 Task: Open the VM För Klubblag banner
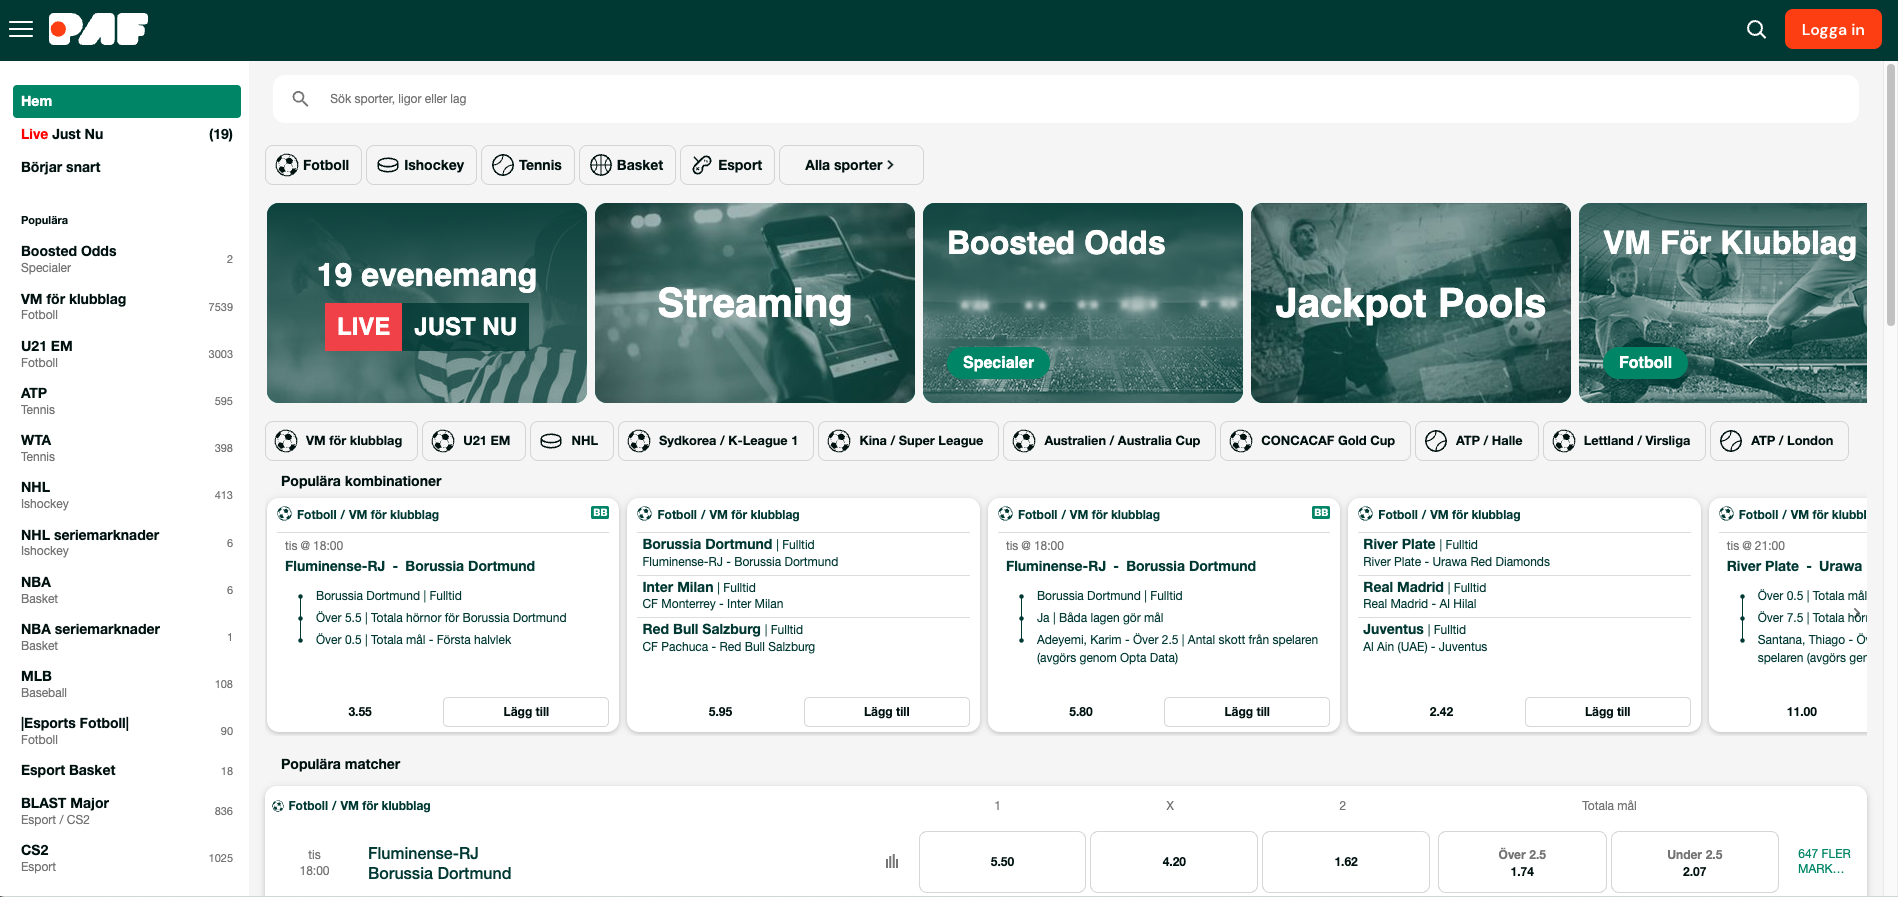point(1723,303)
